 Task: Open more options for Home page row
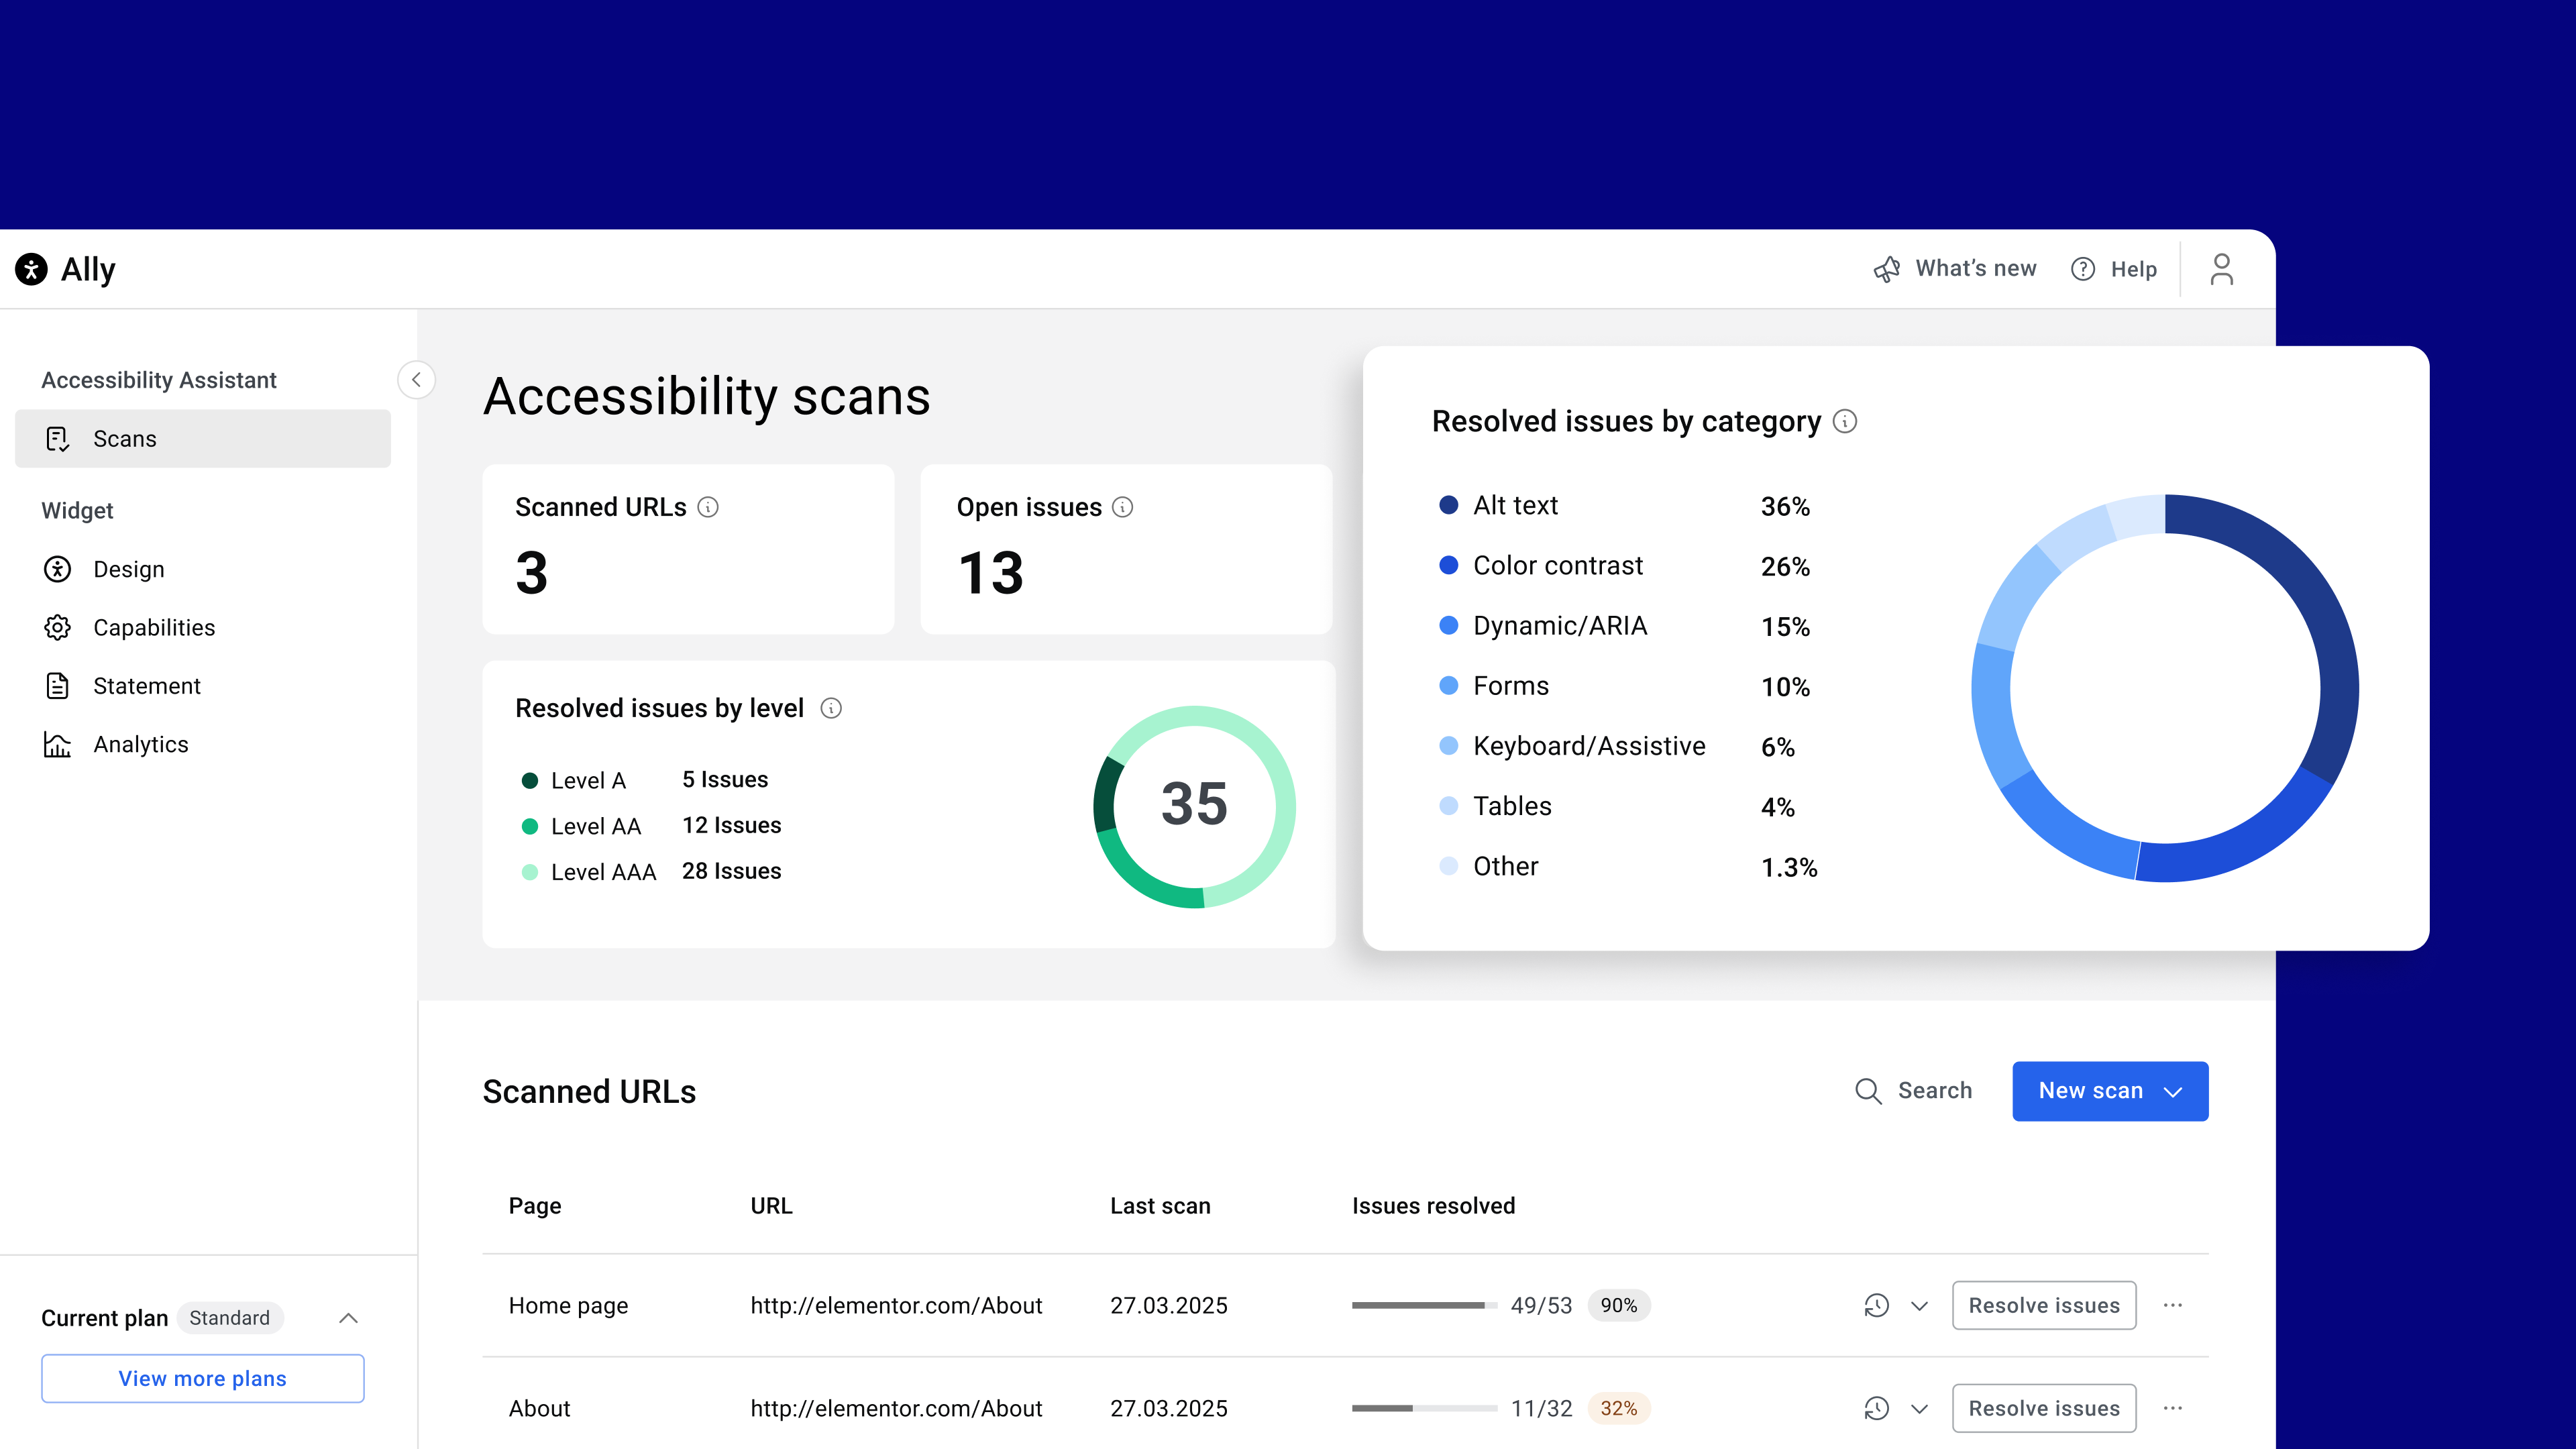click(2173, 1305)
